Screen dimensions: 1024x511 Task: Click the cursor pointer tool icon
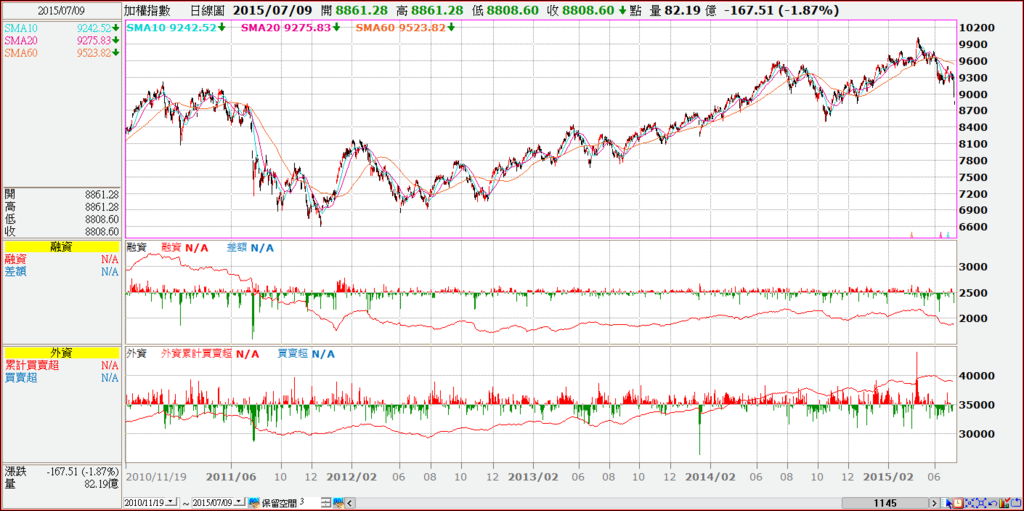coord(946,503)
